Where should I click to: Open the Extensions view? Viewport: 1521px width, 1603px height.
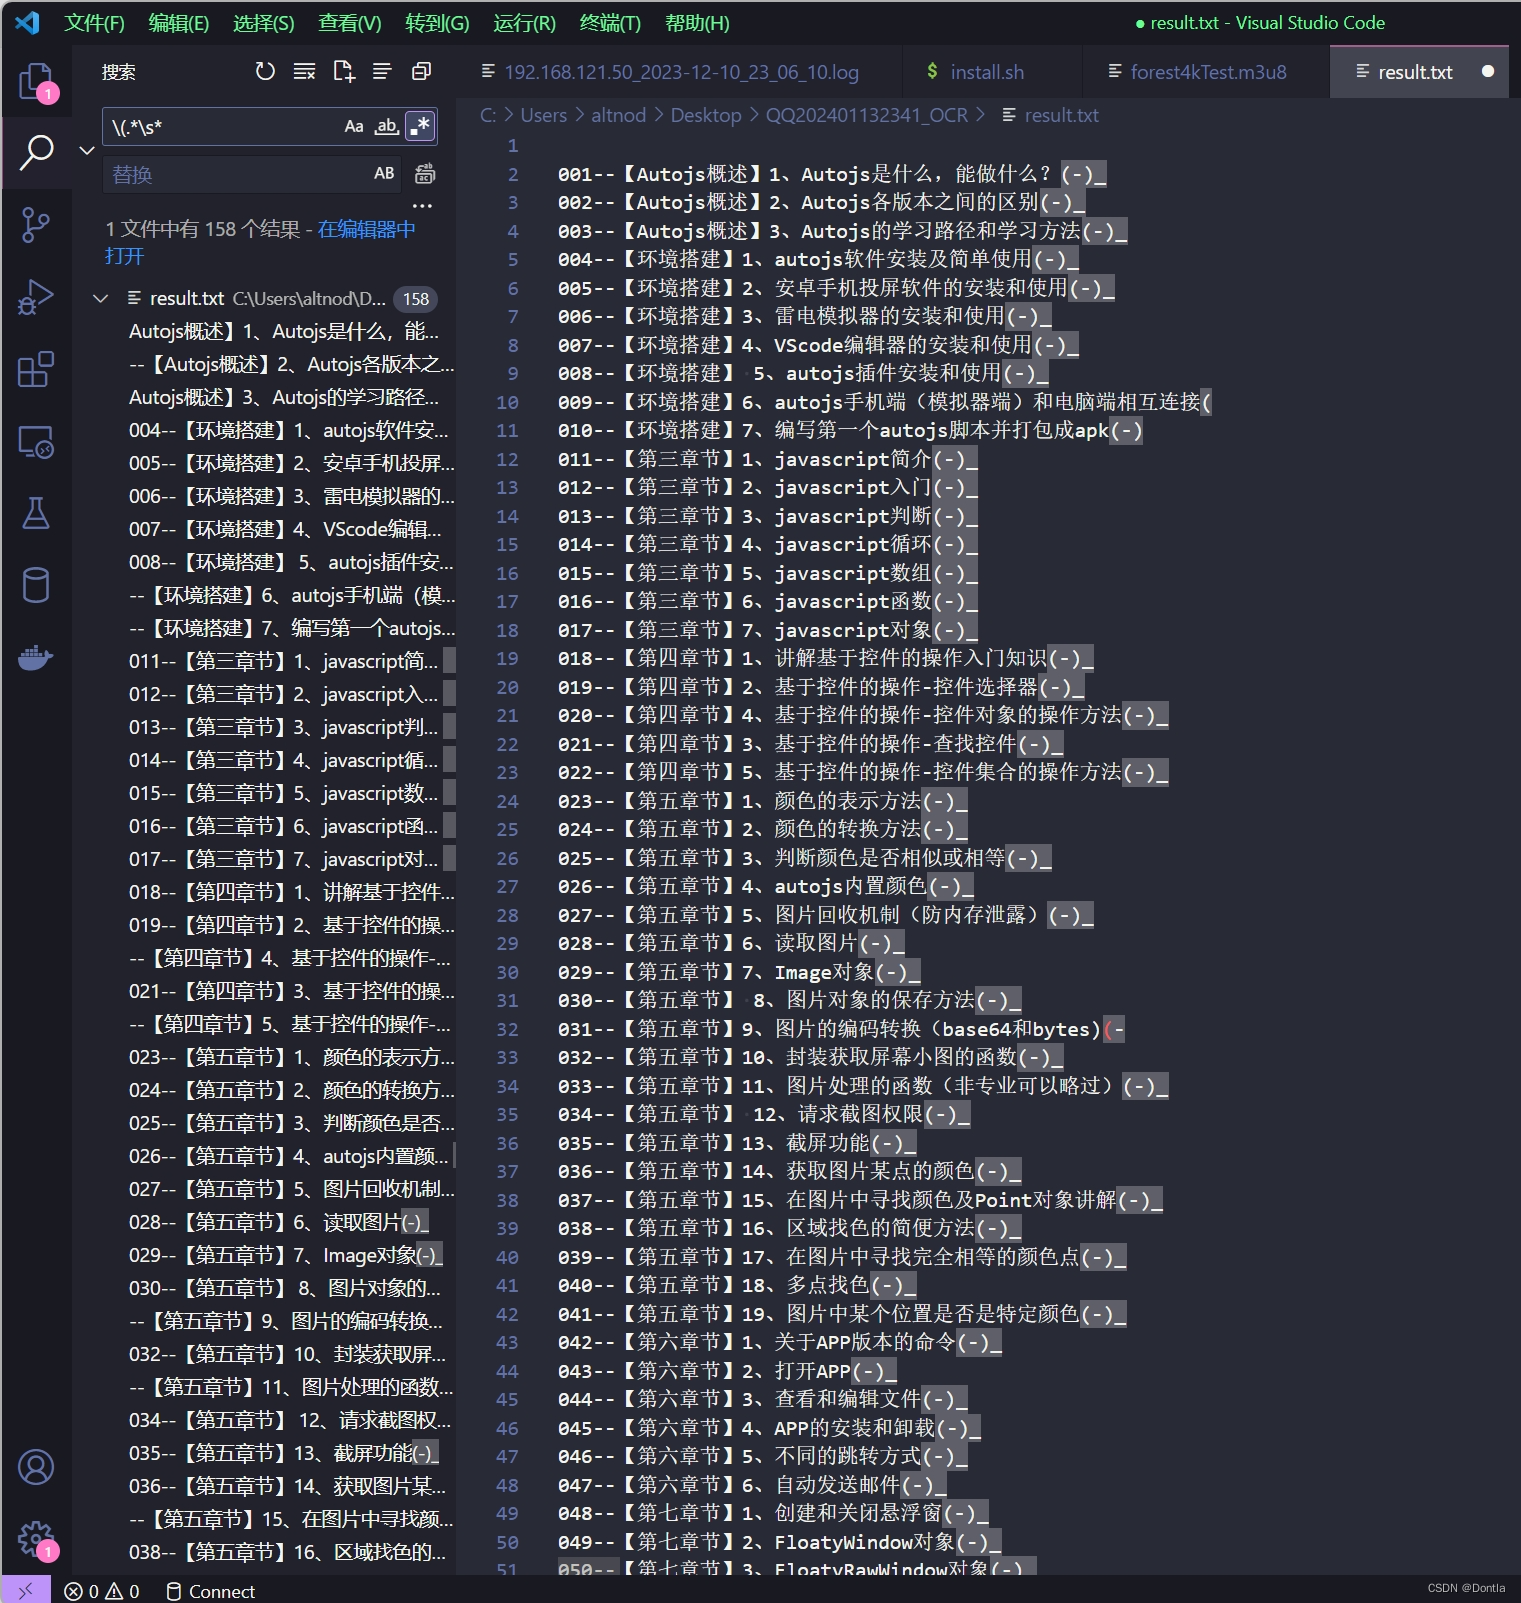click(36, 369)
